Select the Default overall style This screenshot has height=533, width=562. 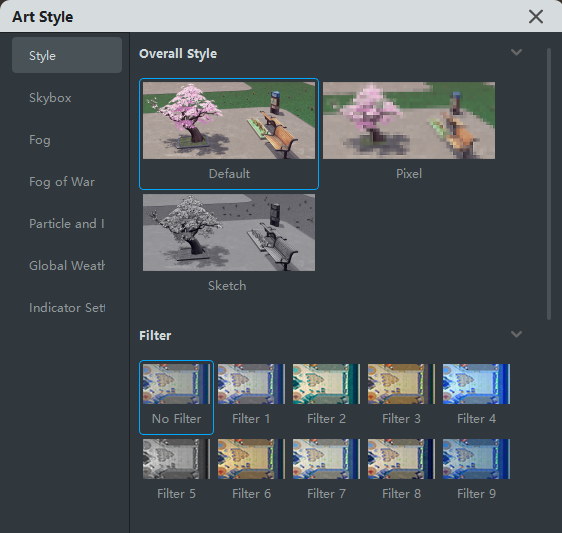coord(229,134)
